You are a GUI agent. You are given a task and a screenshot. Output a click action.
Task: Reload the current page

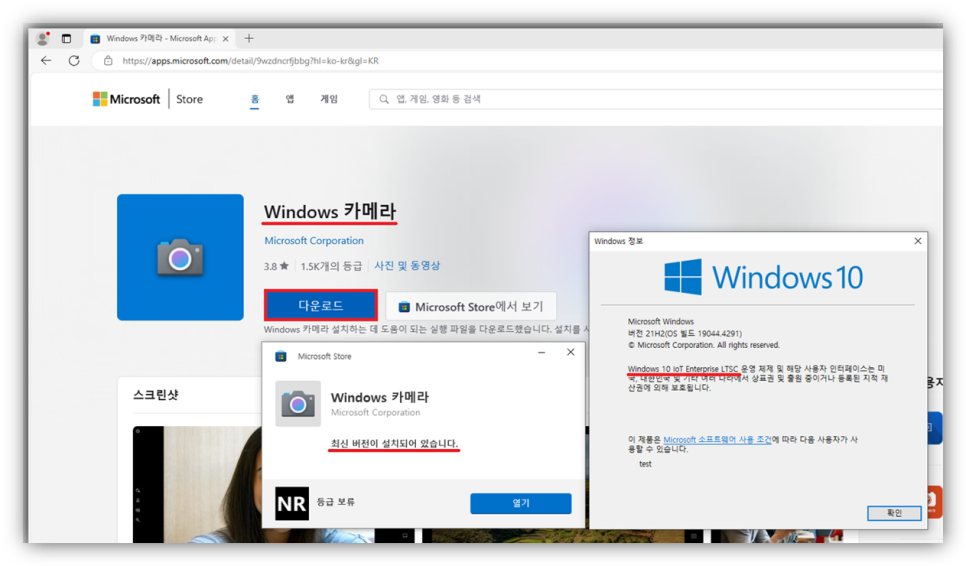point(74,60)
